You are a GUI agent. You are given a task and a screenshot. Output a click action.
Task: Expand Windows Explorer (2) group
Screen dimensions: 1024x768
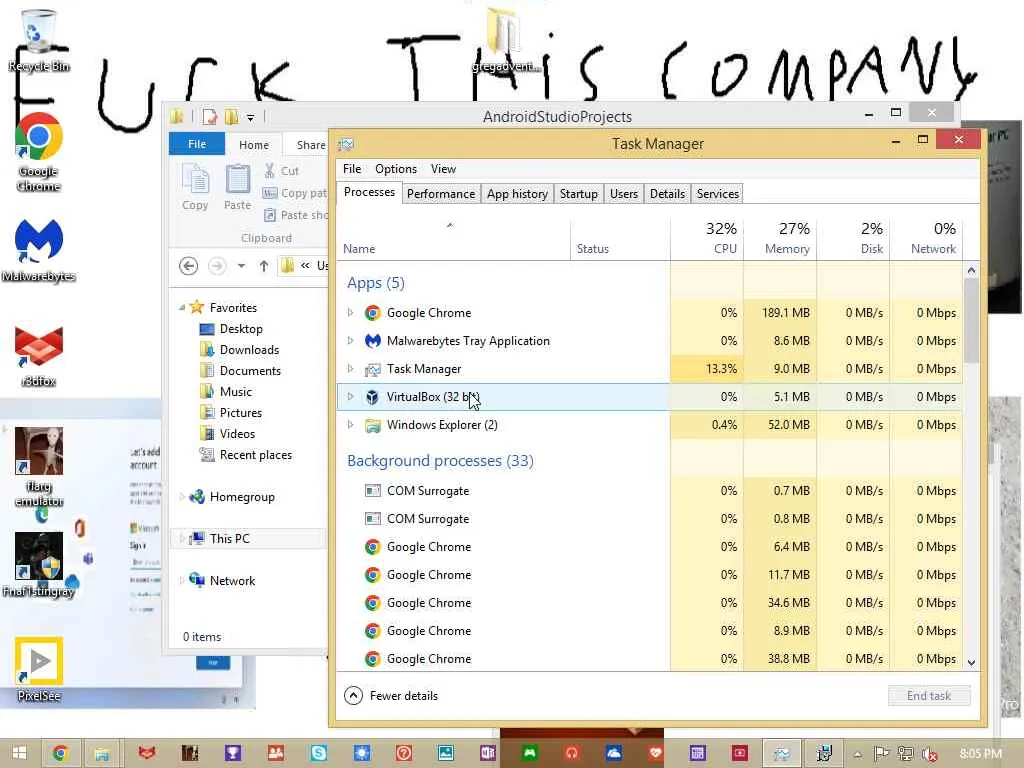point(351,425)
